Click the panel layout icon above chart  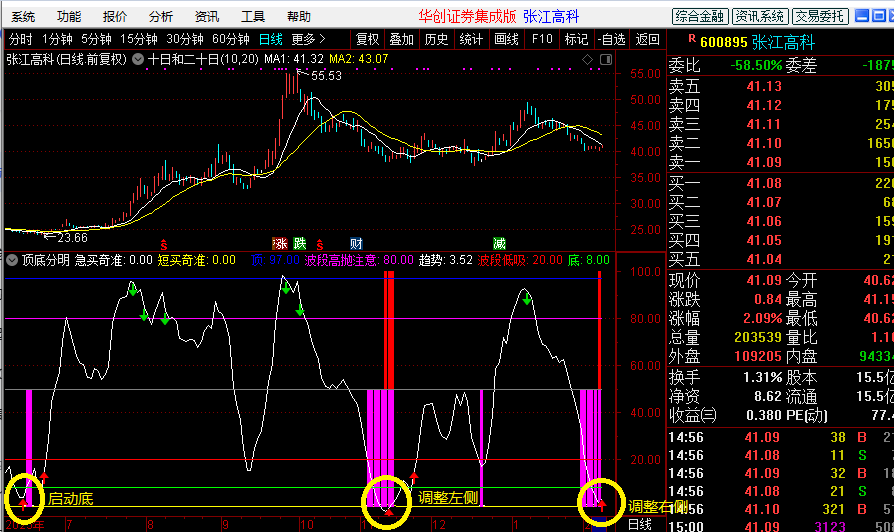tap(606, 59)
